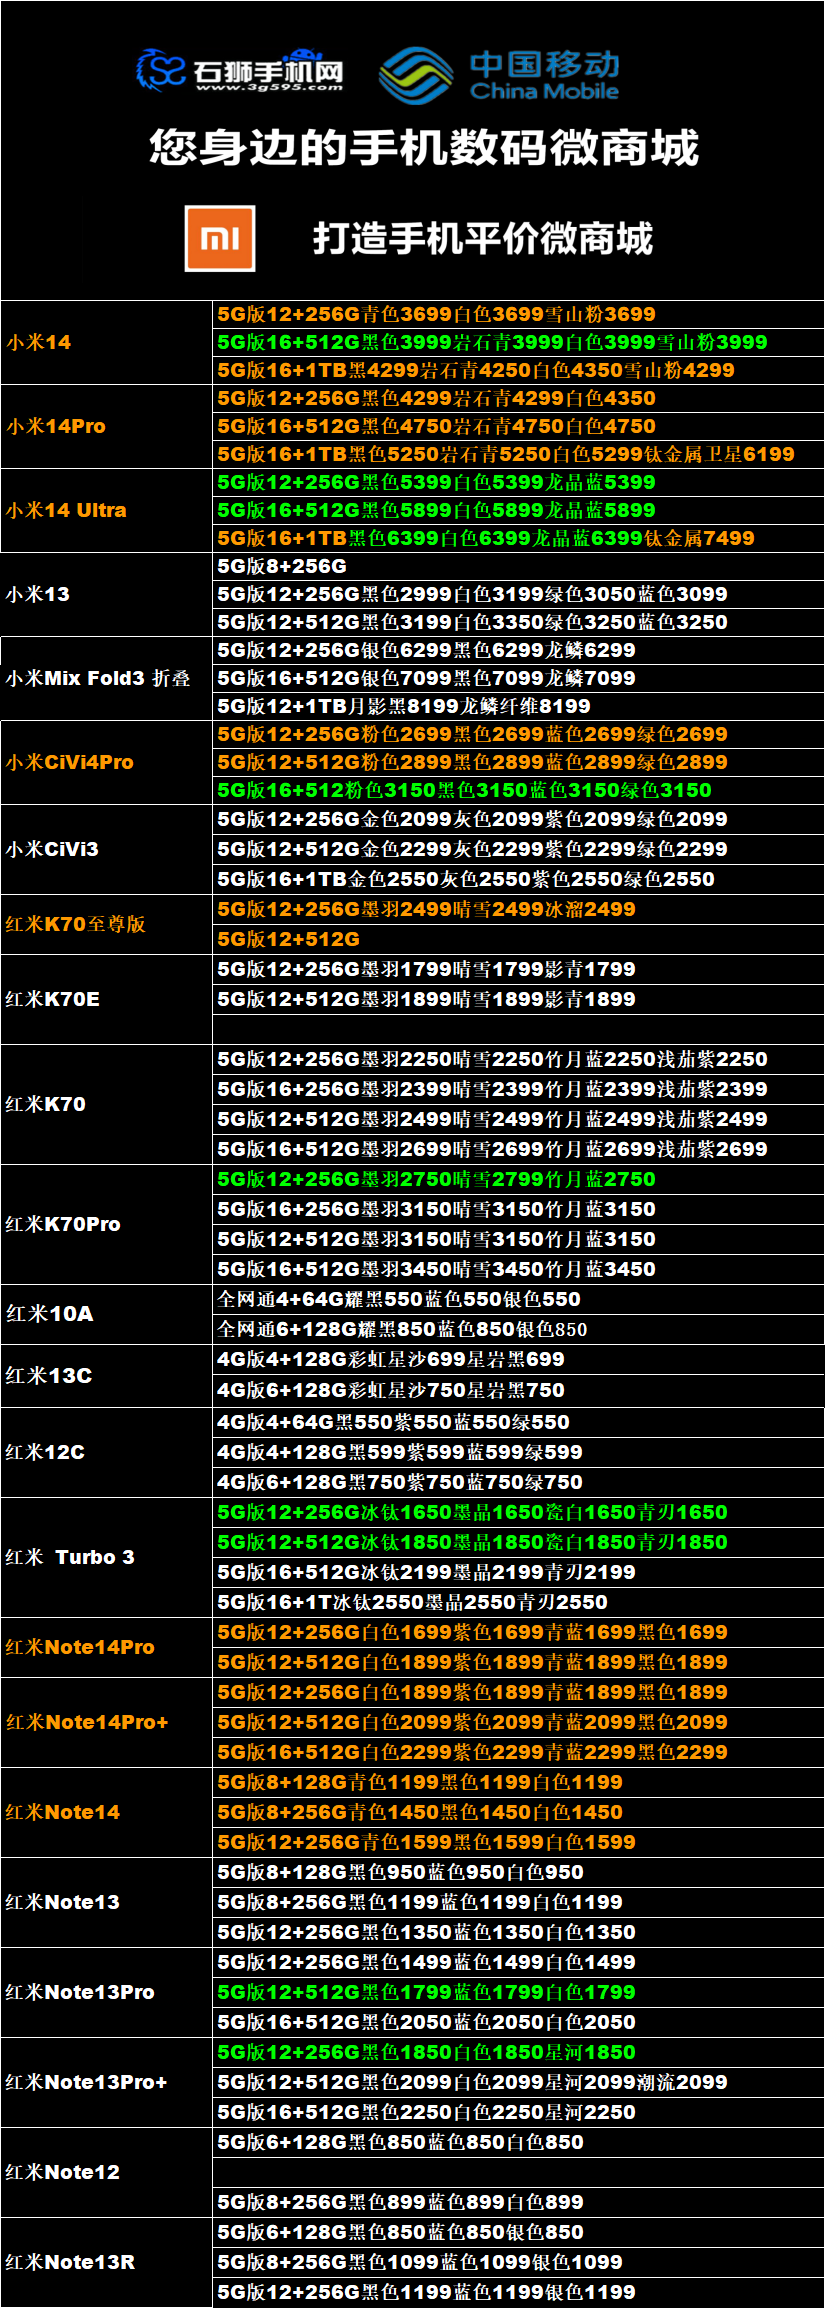Viewport: 825px width, 2308px height.
Task: Click row 全网通4+64G耀黑550蓝色550银色550
Action: [518, 1299]
